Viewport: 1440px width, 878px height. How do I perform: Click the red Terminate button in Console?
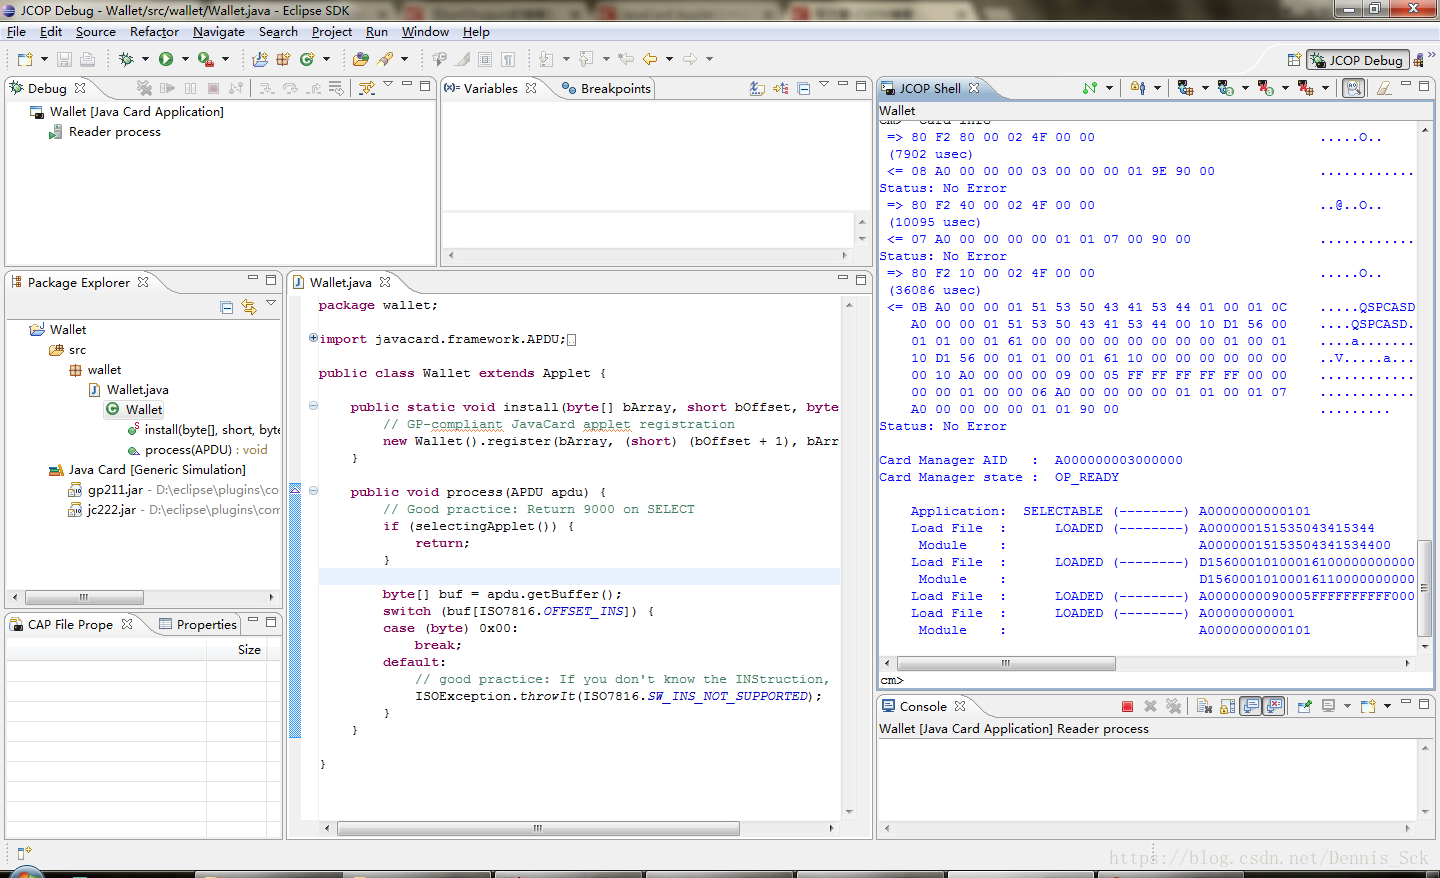(x=1127, y=706)
